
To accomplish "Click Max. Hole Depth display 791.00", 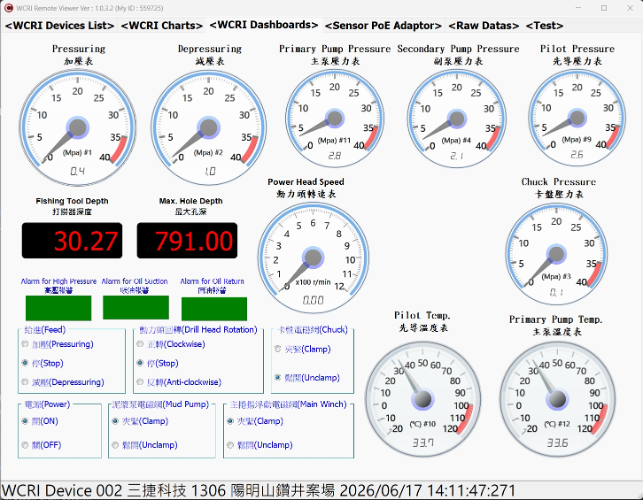I will (187, 240).
